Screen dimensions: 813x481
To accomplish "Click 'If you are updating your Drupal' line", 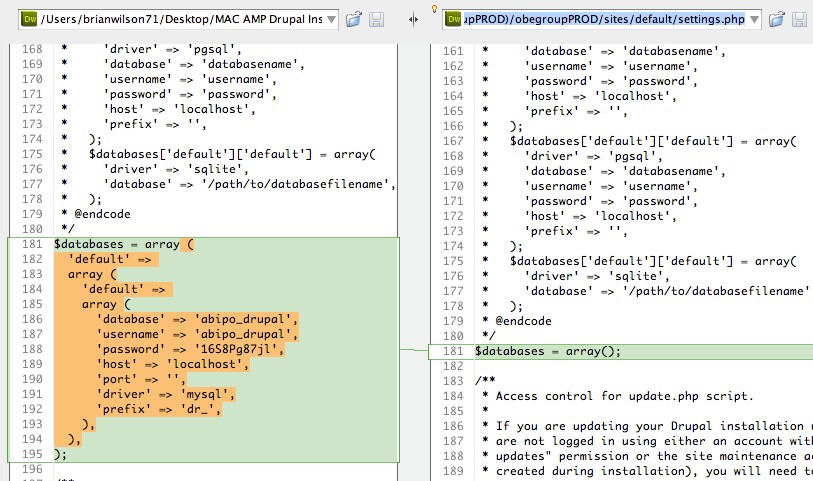I will click(x=653, y=427).
